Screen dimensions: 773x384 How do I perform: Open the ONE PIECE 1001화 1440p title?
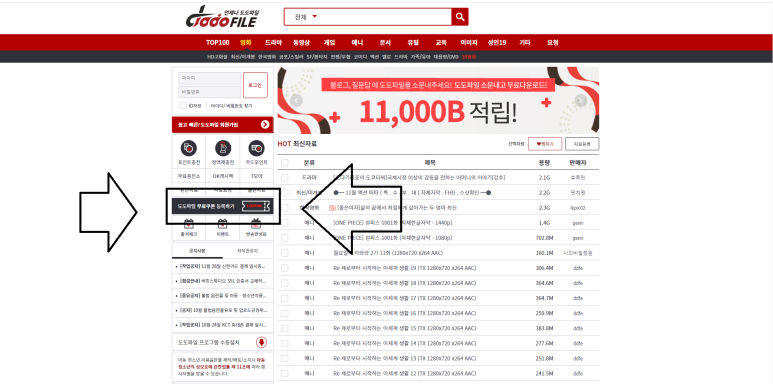393,223
